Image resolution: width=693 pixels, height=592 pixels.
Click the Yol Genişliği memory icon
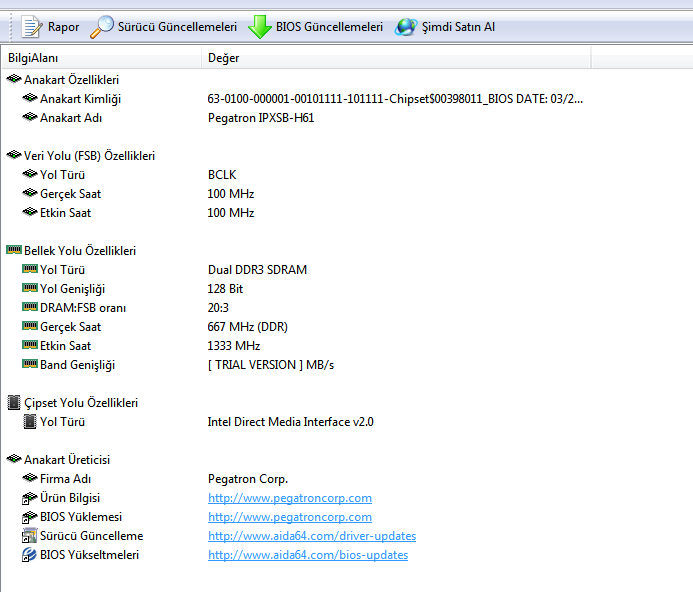30,288
